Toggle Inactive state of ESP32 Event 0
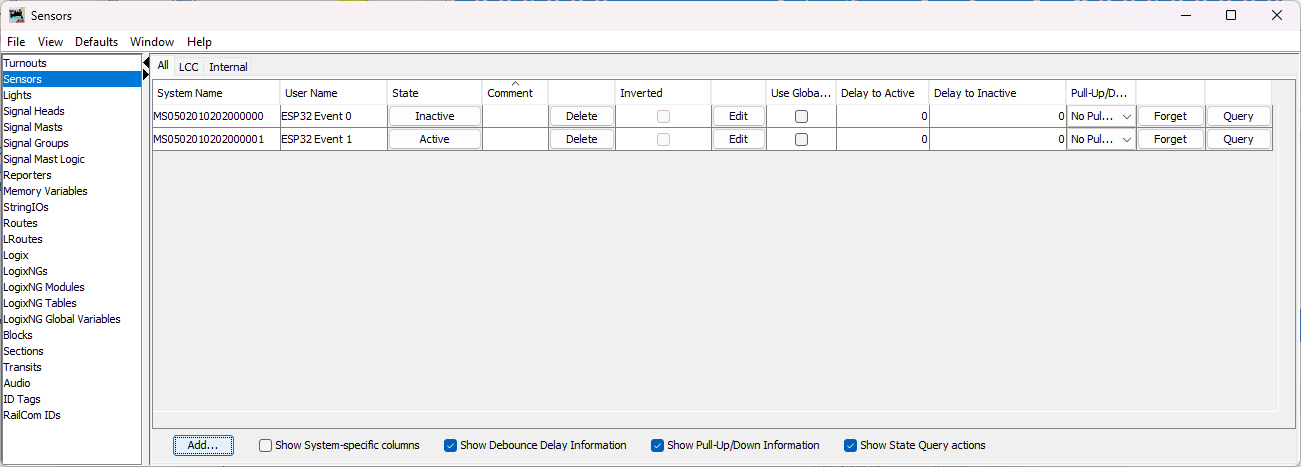This screenshot has height=467, width=1301. [x=434, y=116]
